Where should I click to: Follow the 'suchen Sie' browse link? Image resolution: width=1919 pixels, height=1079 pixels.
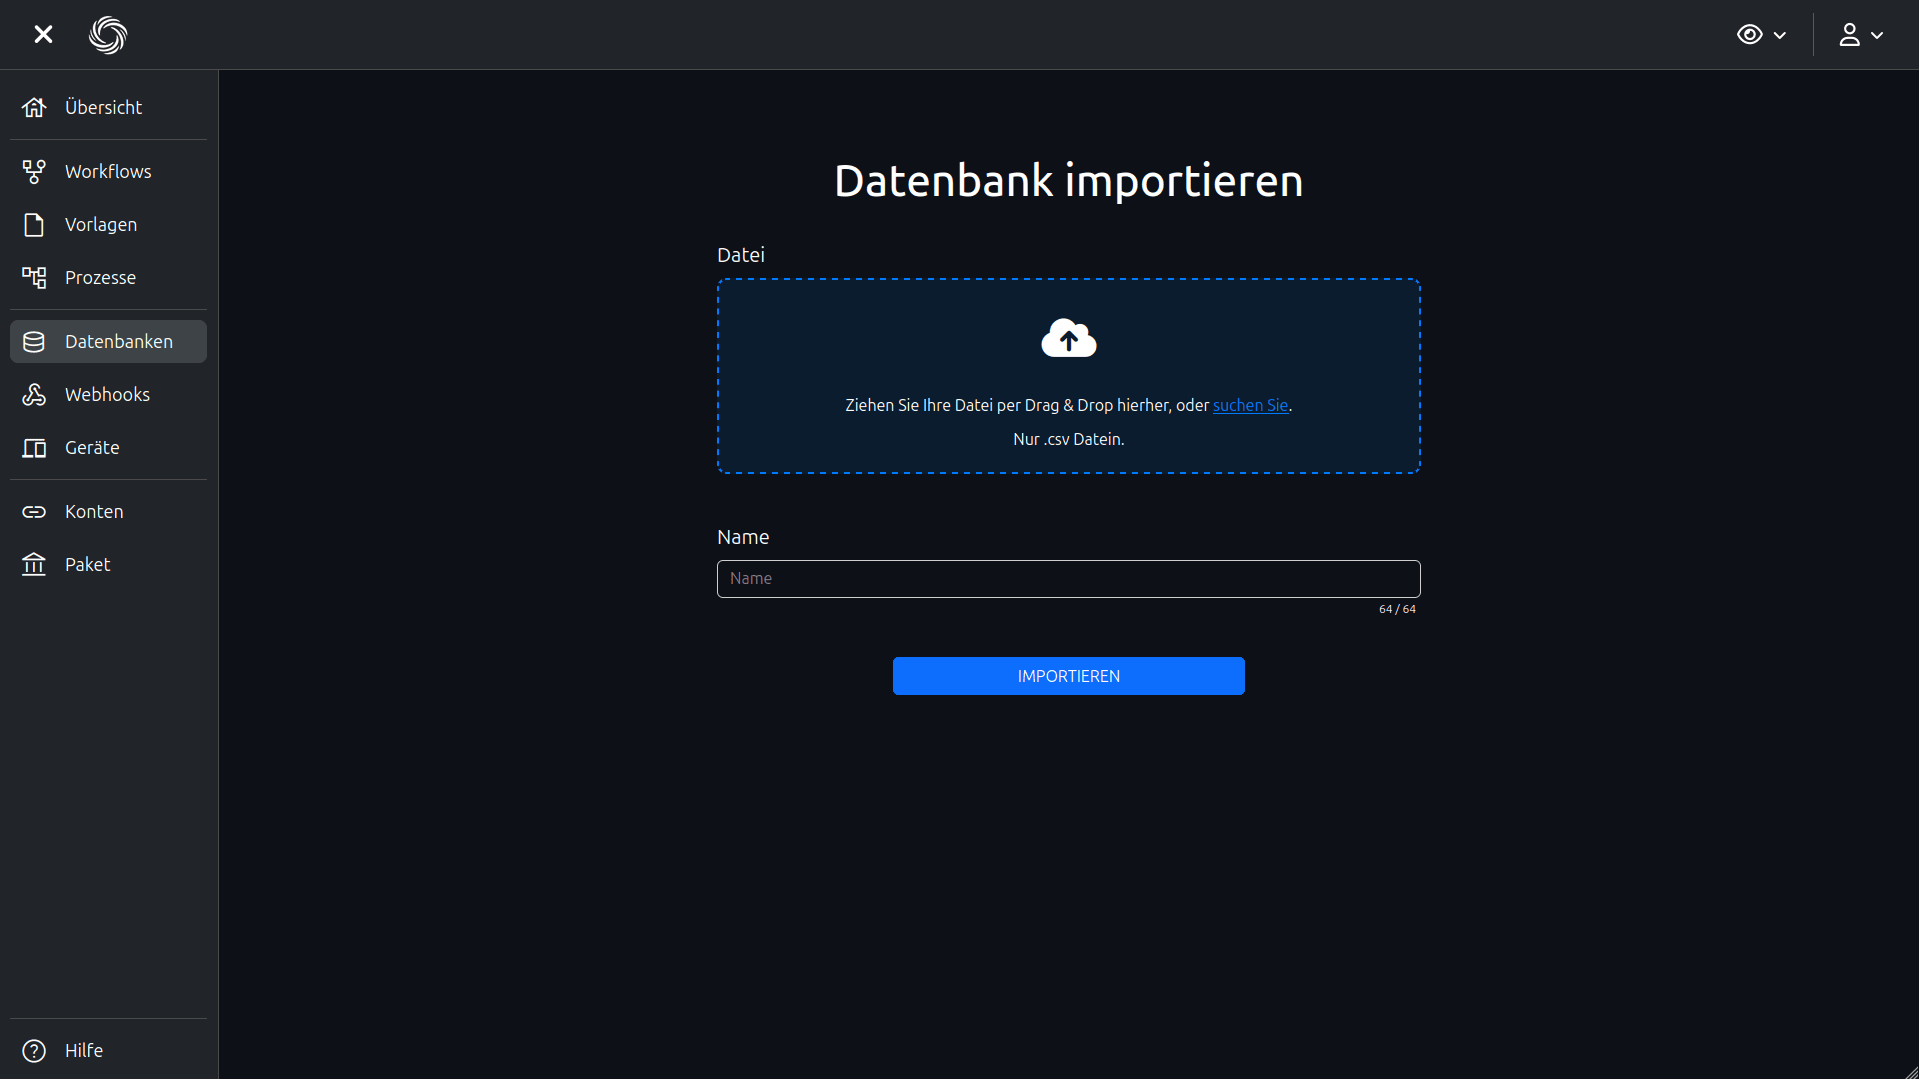(1250, 405)
